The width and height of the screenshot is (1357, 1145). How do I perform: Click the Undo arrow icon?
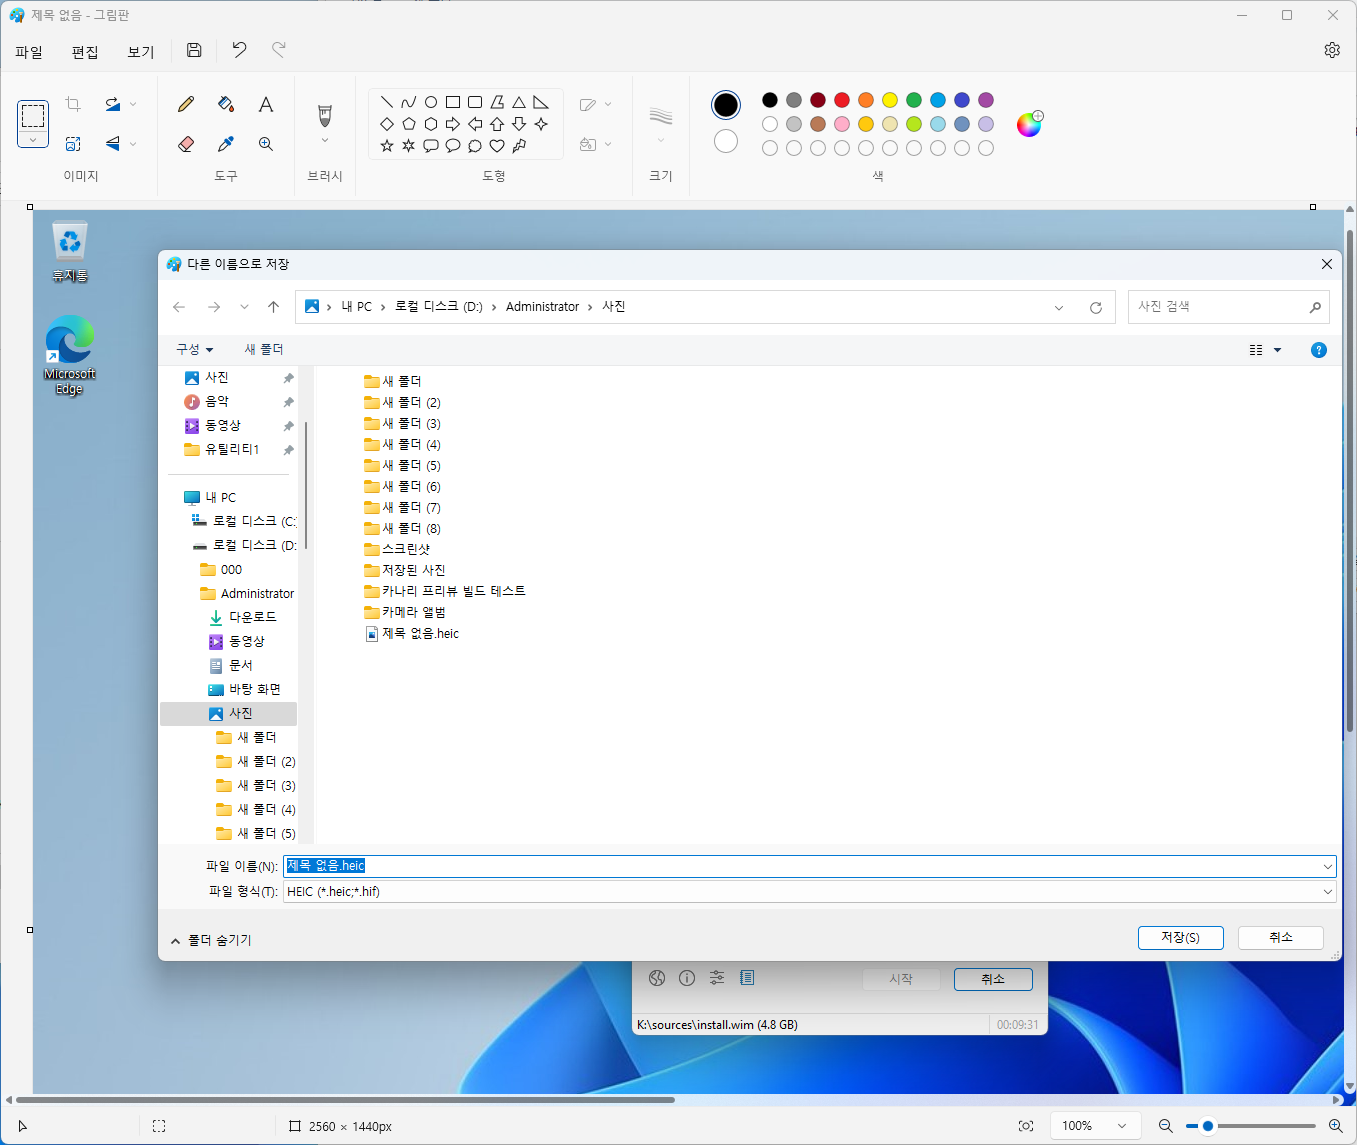coord(239,50)
